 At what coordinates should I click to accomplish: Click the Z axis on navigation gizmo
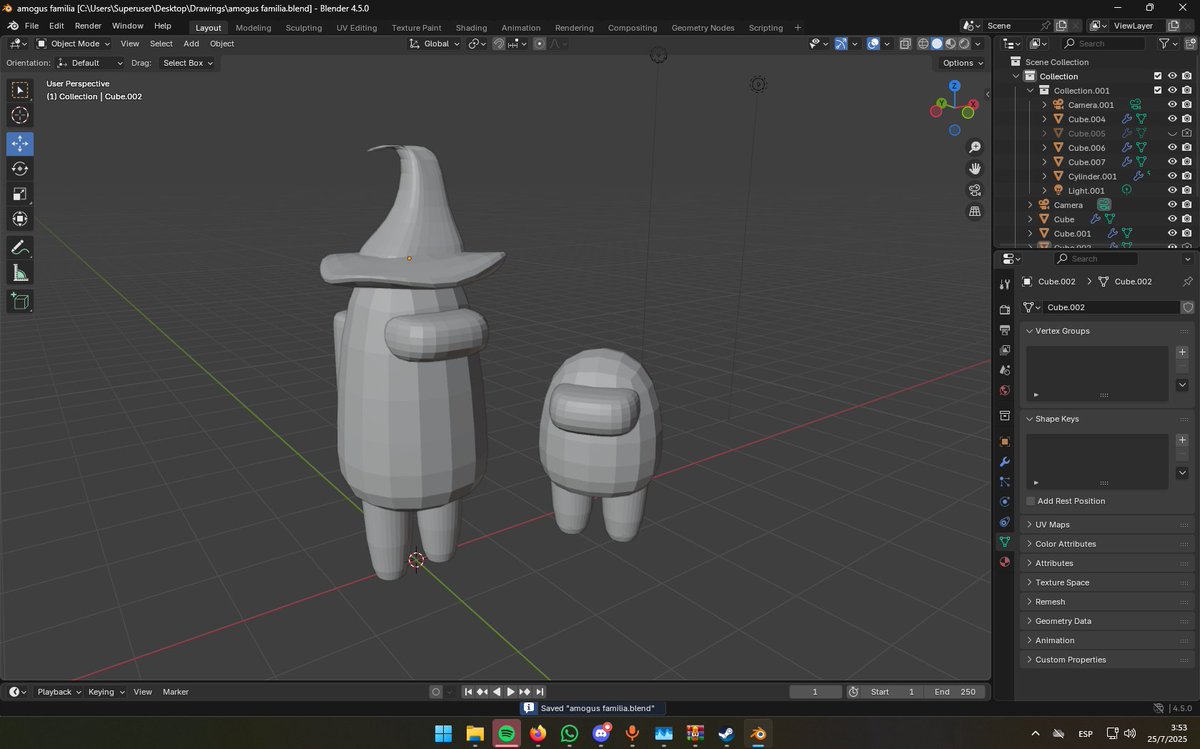coord(954,87)
